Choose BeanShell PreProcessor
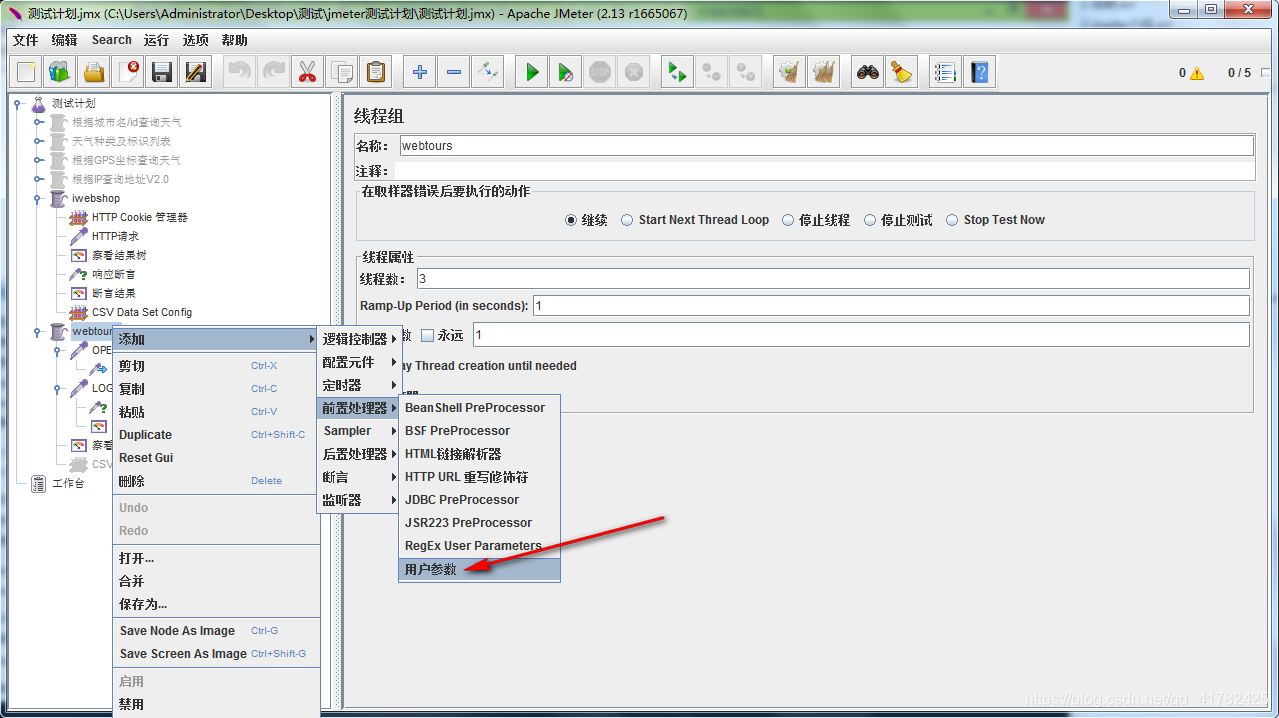The width and height of the screenshot is (1279, 718). point(479,408)
